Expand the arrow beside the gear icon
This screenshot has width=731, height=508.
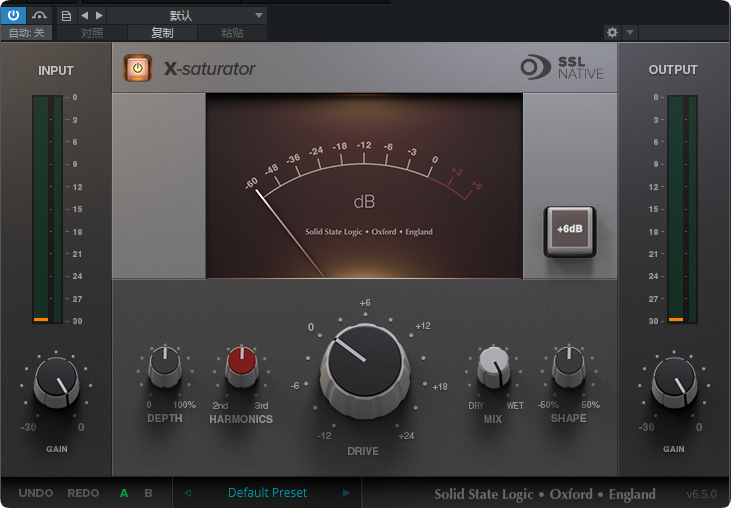[630, 32]
